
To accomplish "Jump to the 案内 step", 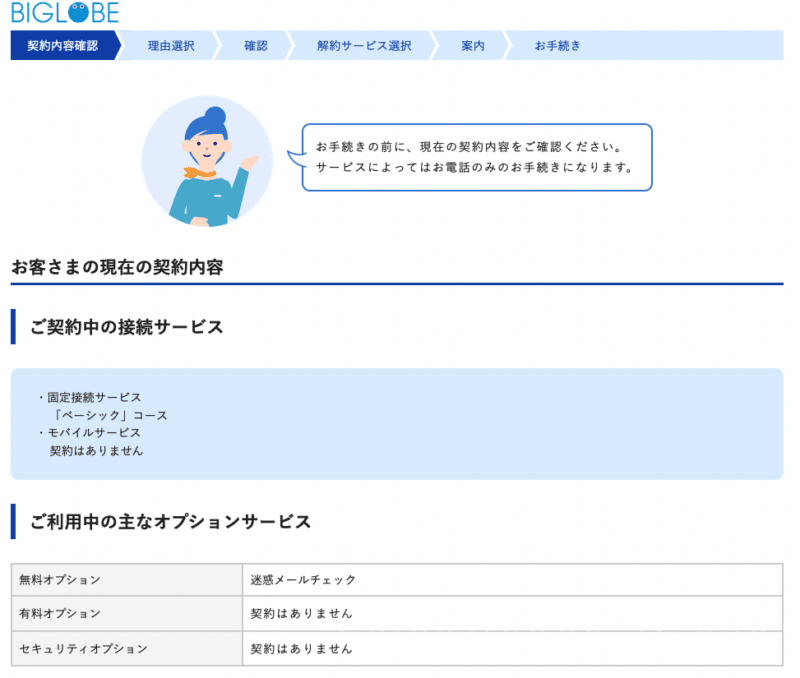I will tap(473, 46).
